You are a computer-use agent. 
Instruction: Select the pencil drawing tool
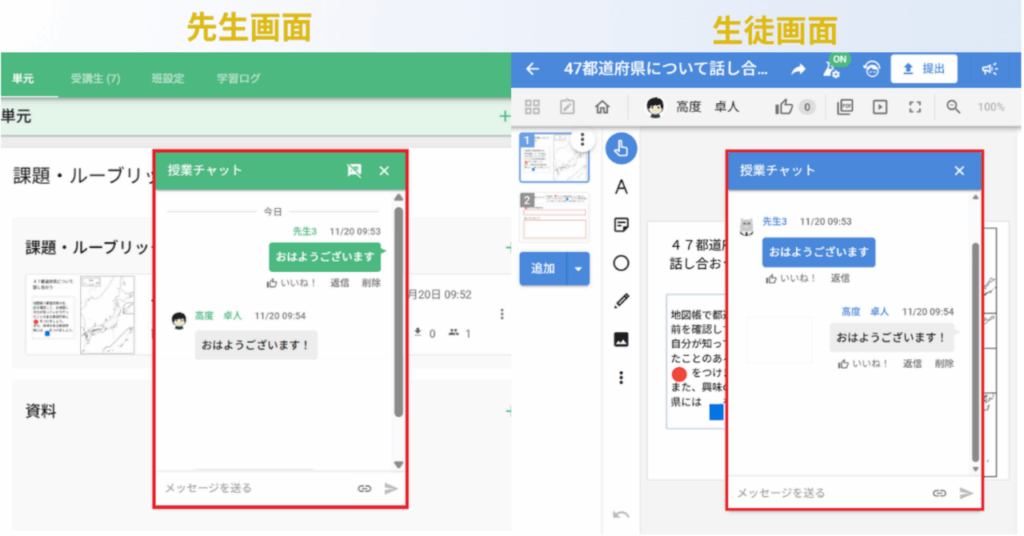point(621,301)
